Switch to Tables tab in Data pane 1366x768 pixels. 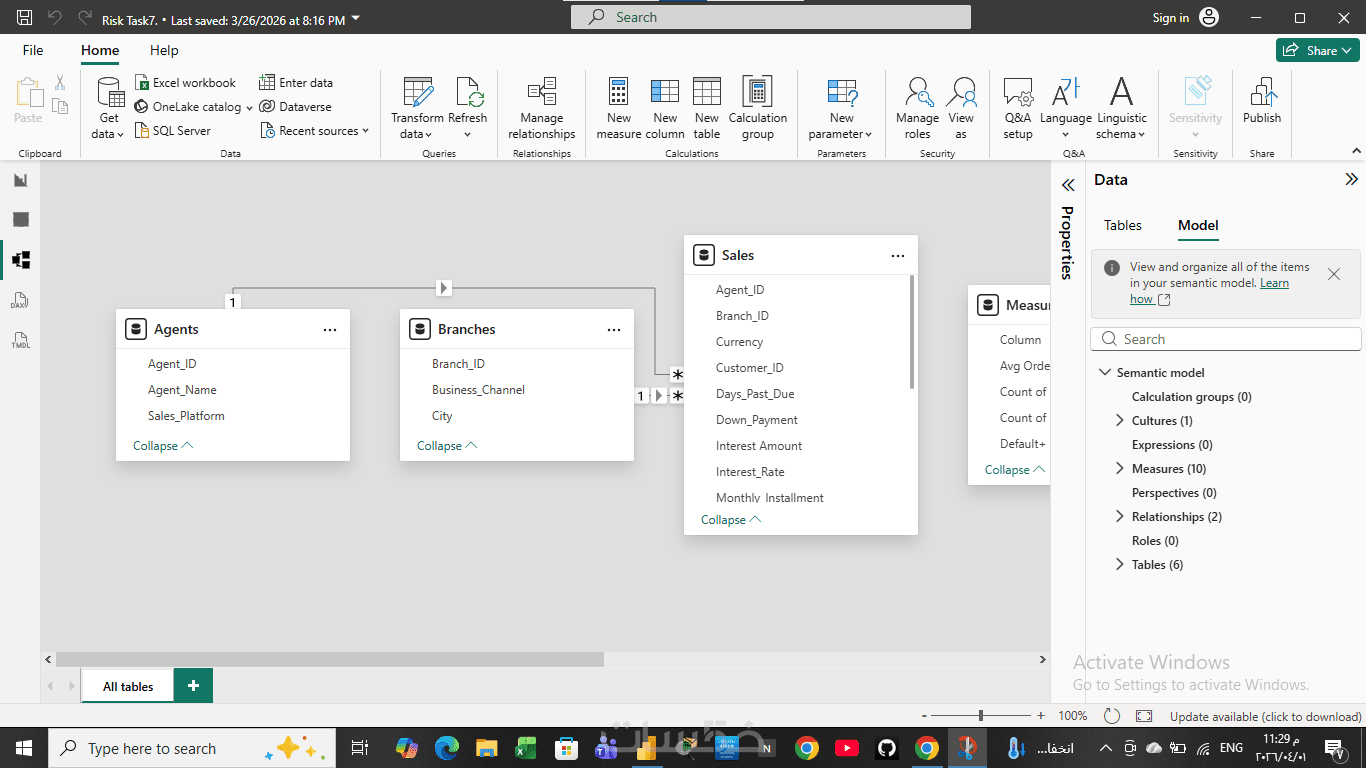1122,225
